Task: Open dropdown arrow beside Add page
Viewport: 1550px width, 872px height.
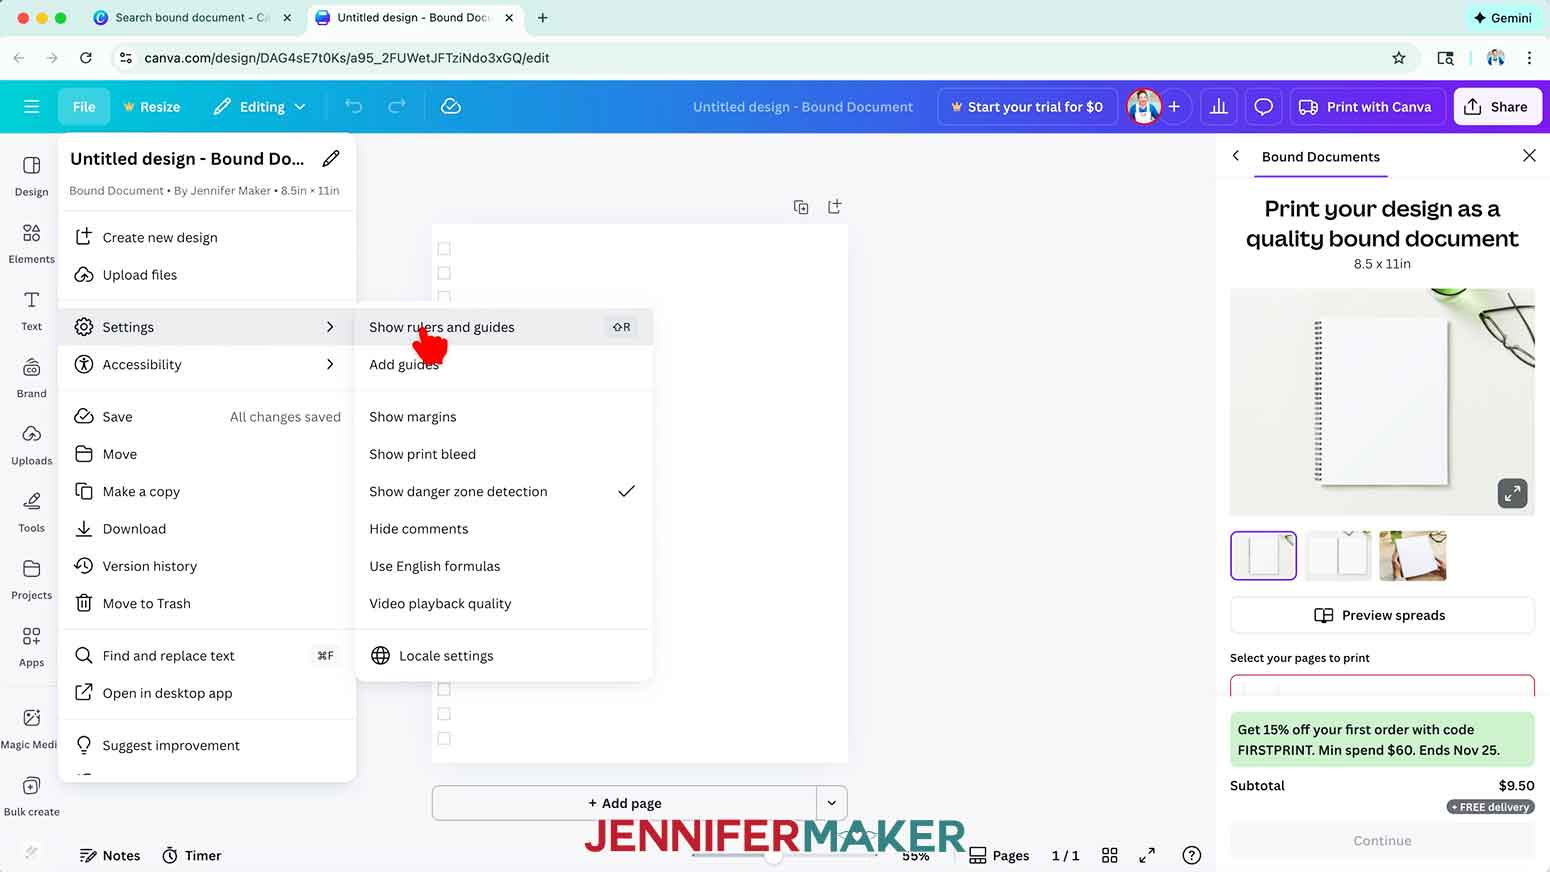Action: point(831,803)
